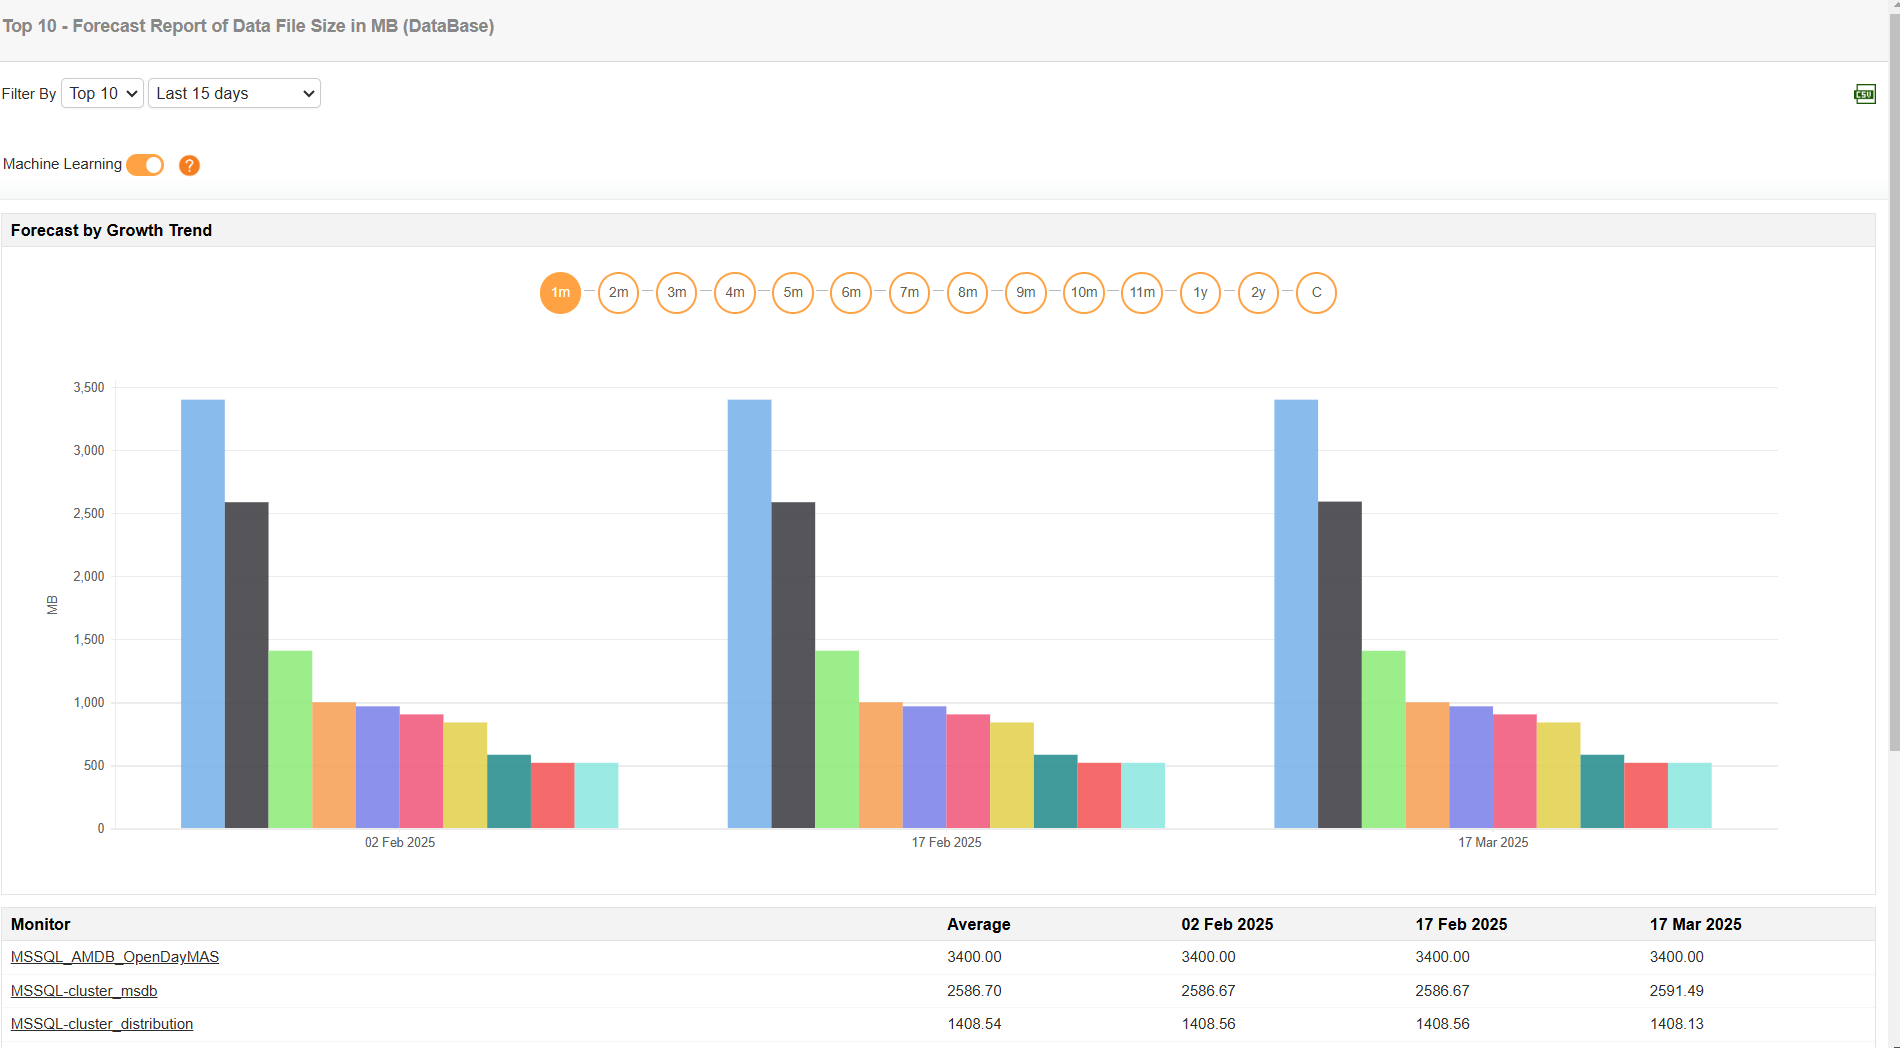Select the 1m forecast period
The height and width of the screenshot is (1048, 1900).
click(560, 293)
